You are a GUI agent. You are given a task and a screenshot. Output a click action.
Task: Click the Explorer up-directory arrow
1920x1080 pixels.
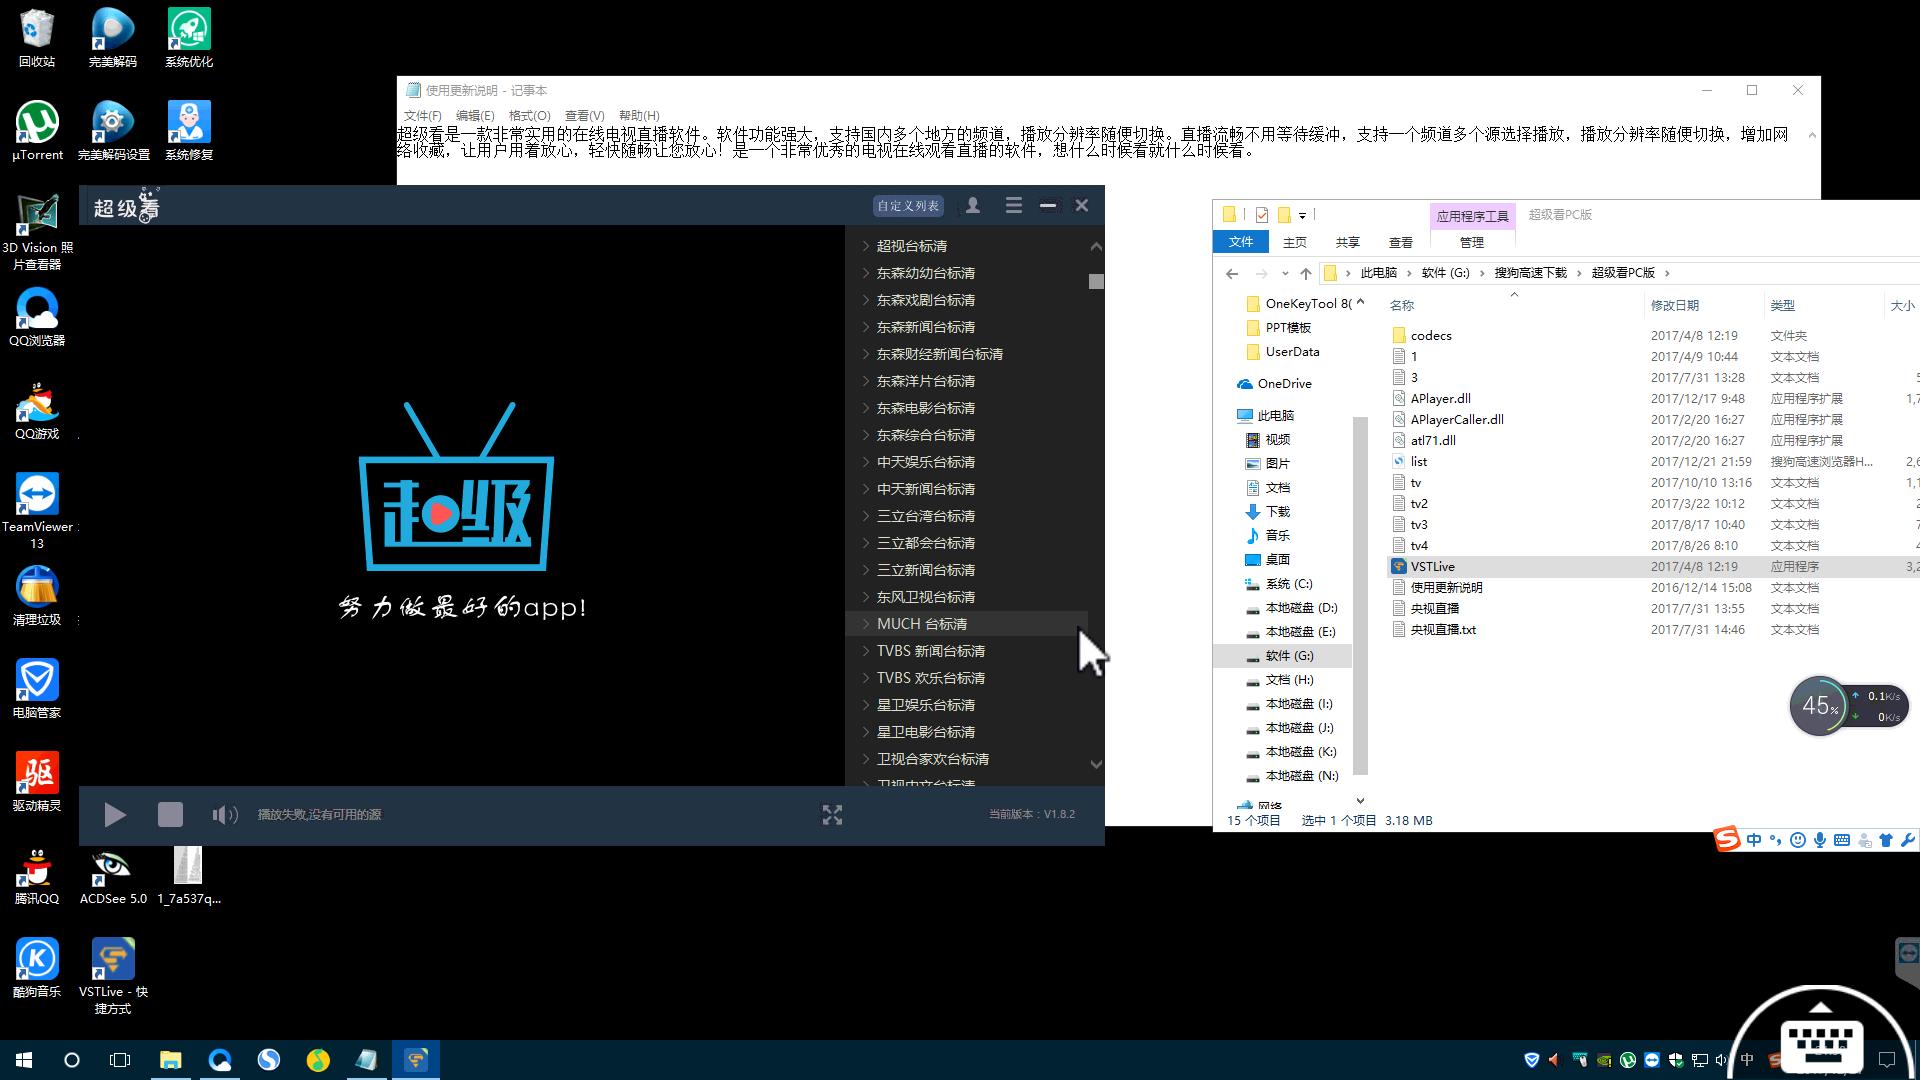[x=1305, y=273]
